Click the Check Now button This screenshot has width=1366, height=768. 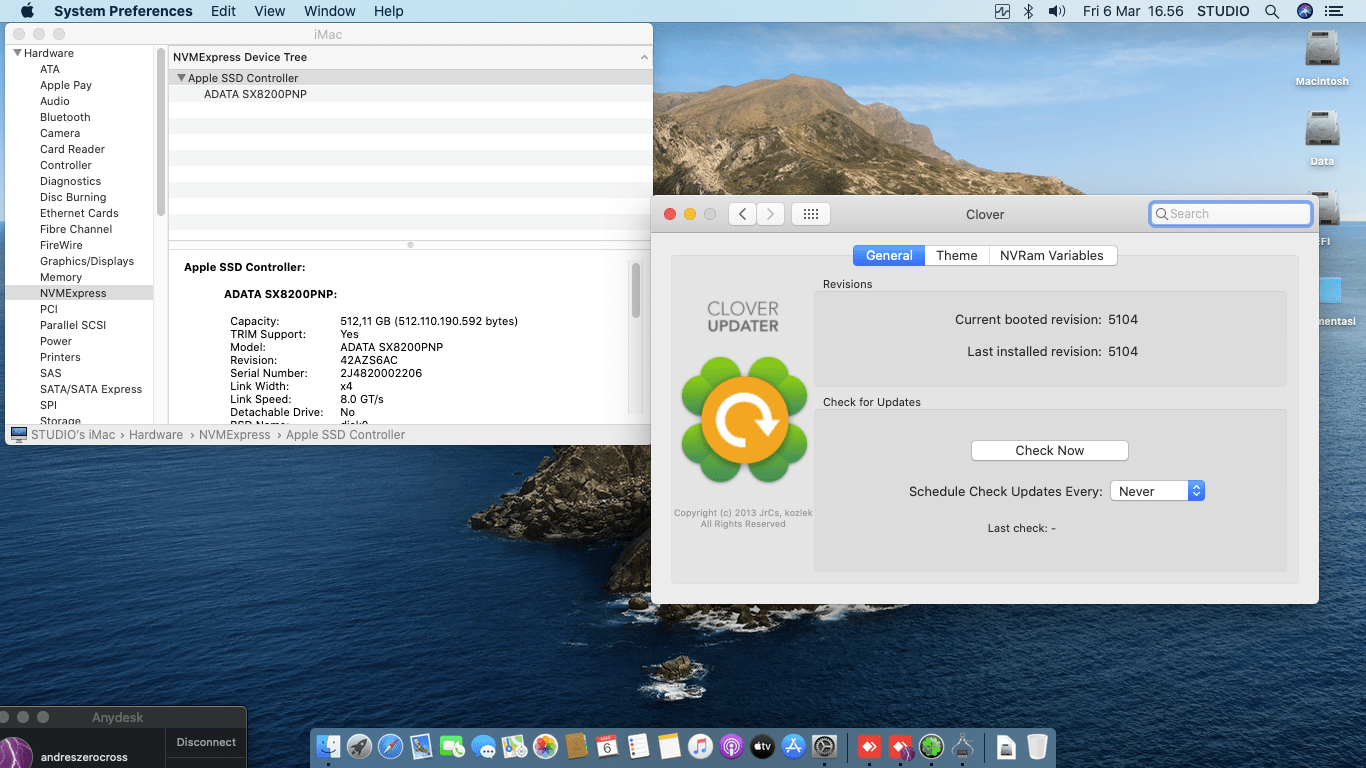(x=1050, y=450)
